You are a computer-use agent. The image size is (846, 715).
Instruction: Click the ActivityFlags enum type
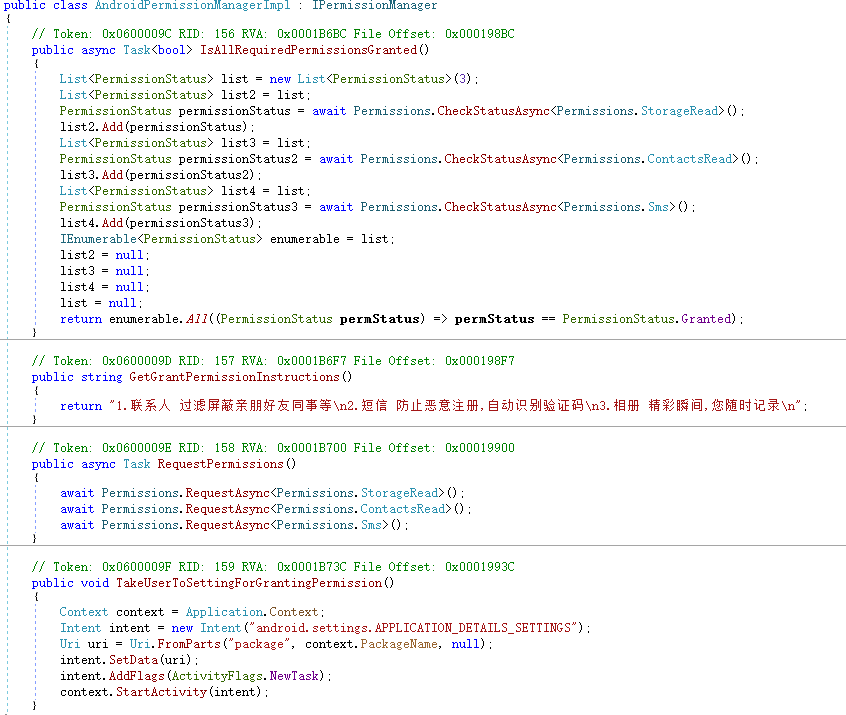tap(217, 677)
